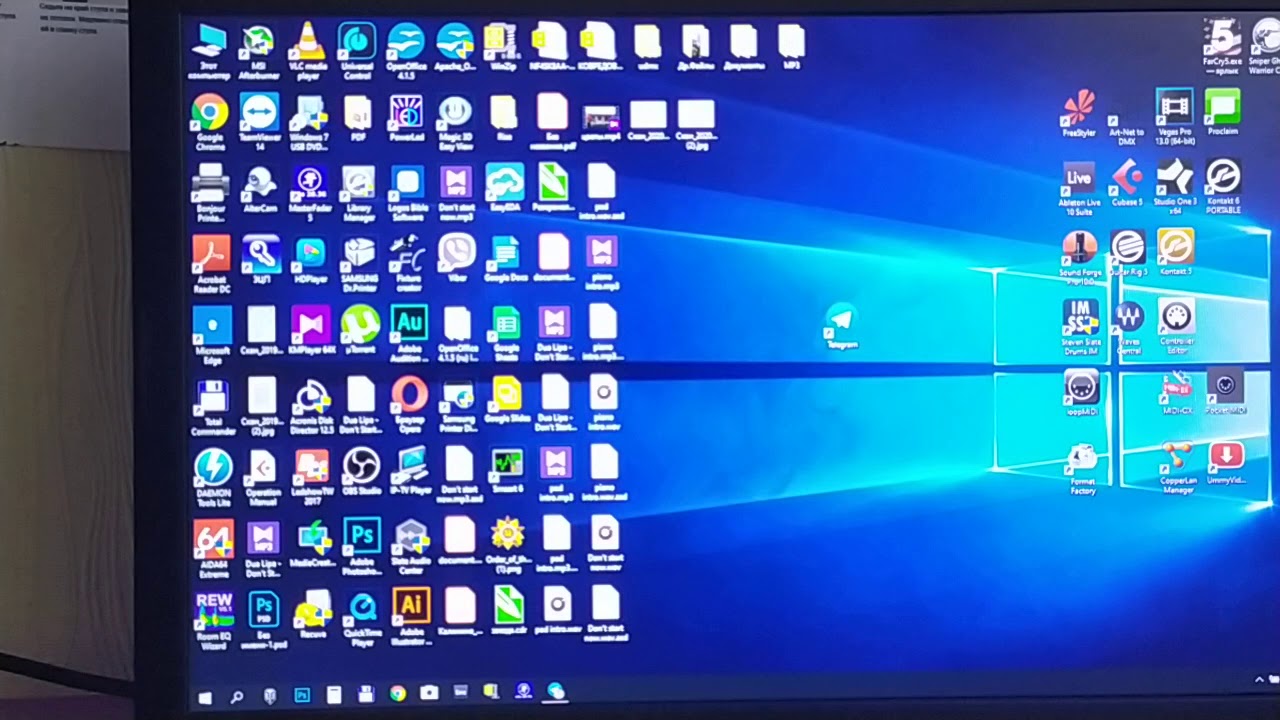Open the FarCry5.exe shortcut
This screenshot has height=720, width=1280.
tap(1221, 47)
